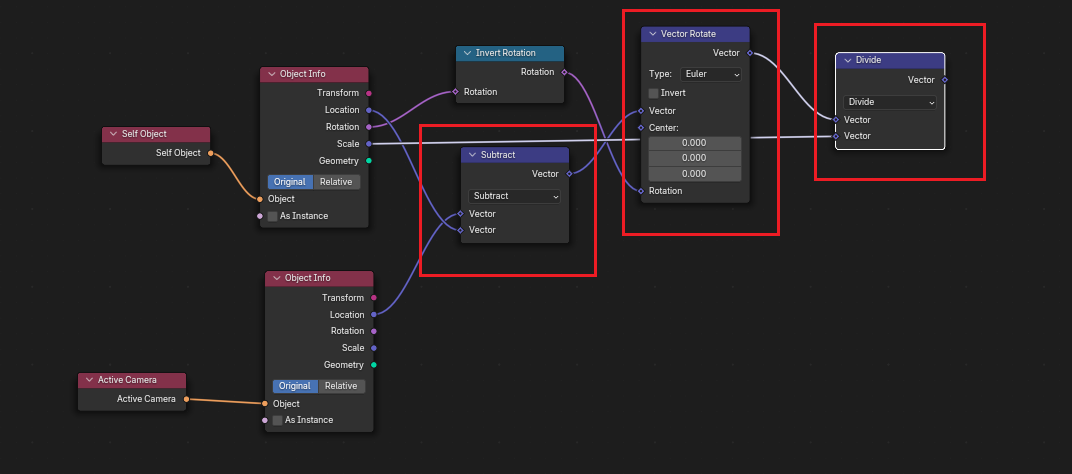Click Rotation output socket on Invert Rotation node
Image resolution: width=1072 pixels, height=474 pixels.
click(x=564, y=72)
